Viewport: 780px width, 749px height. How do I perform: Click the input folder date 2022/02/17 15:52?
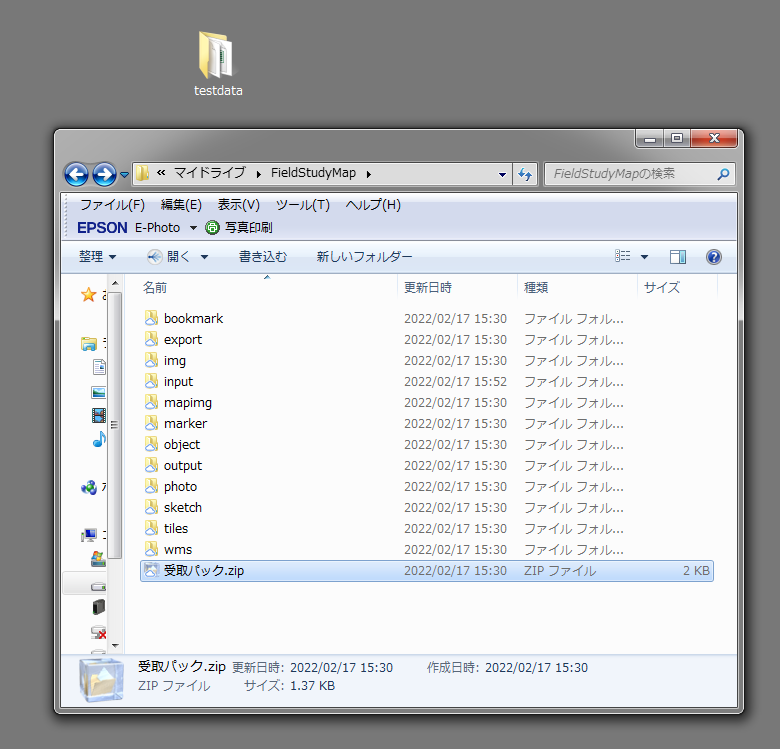[455, 381]
